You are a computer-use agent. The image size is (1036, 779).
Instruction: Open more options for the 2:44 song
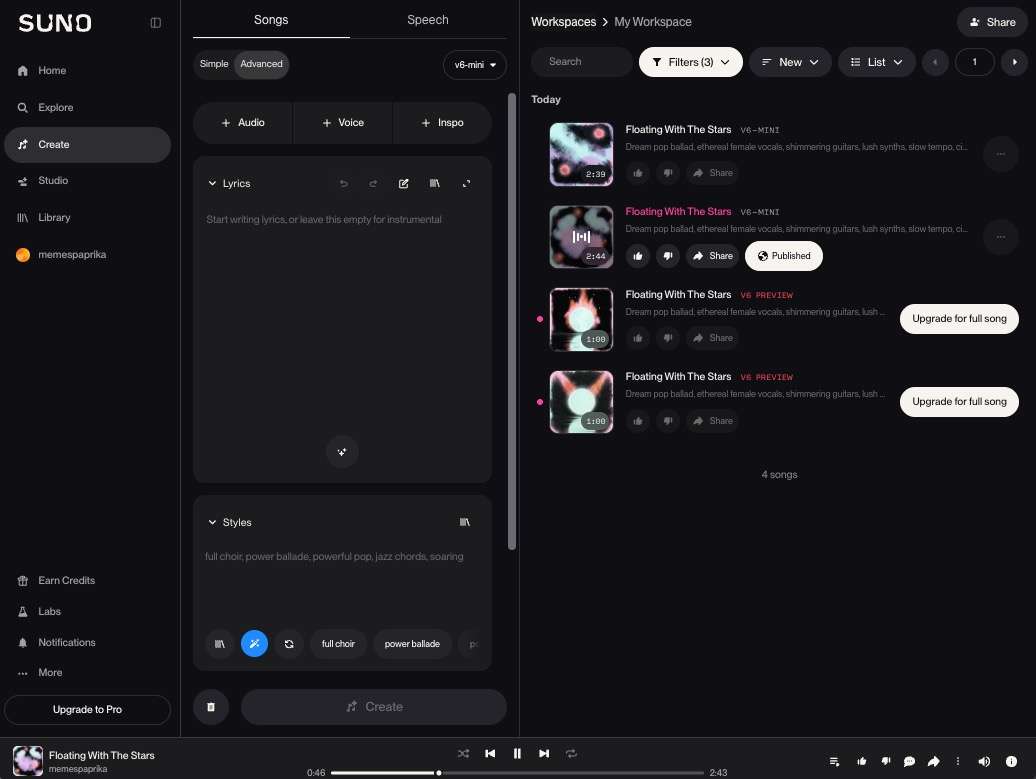point(1000,237)
